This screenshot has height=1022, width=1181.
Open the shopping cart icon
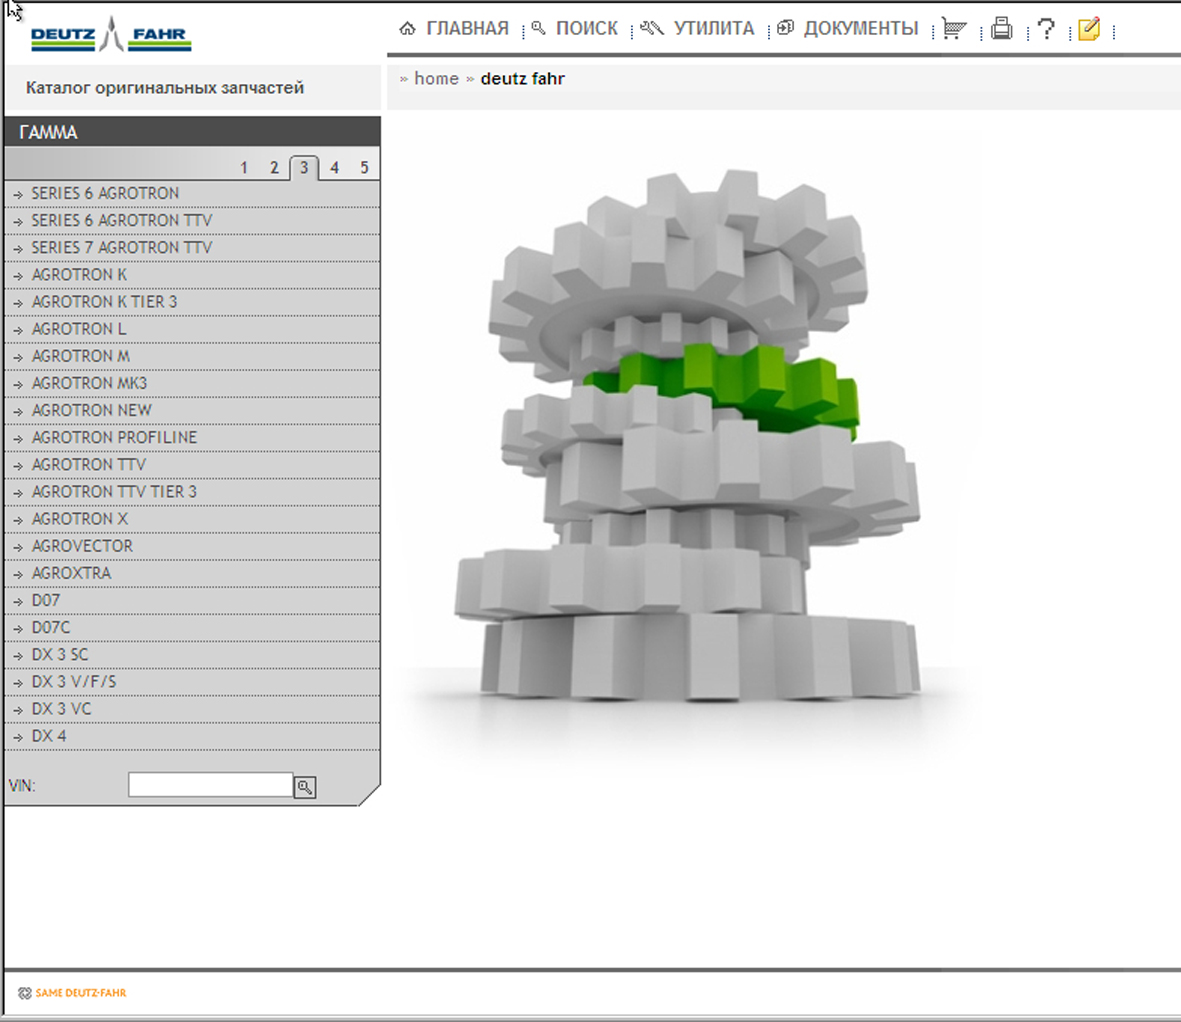pyautogui.click(x=954, y=29)
